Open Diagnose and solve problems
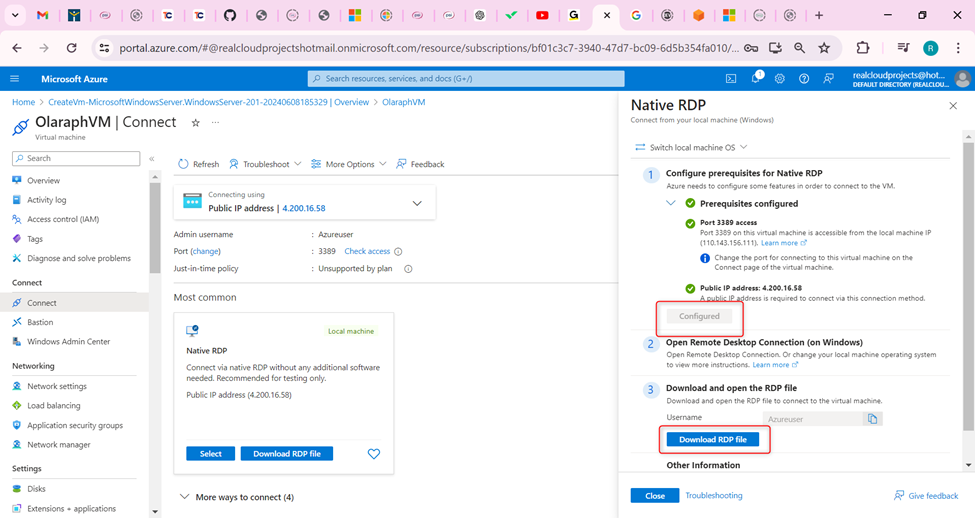This screenshot has width=975, height=518. pyautogui.click(x=78, y=258)
